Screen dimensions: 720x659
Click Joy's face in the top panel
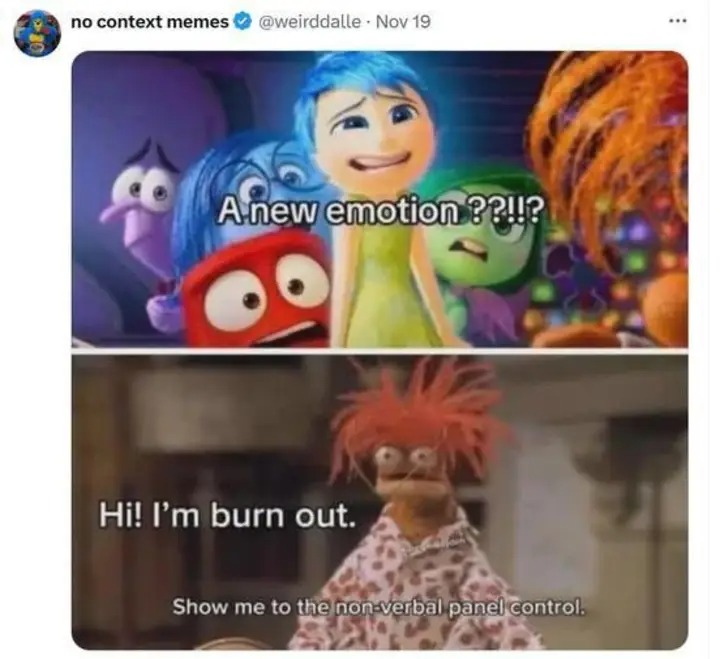[x=370, y=129]
